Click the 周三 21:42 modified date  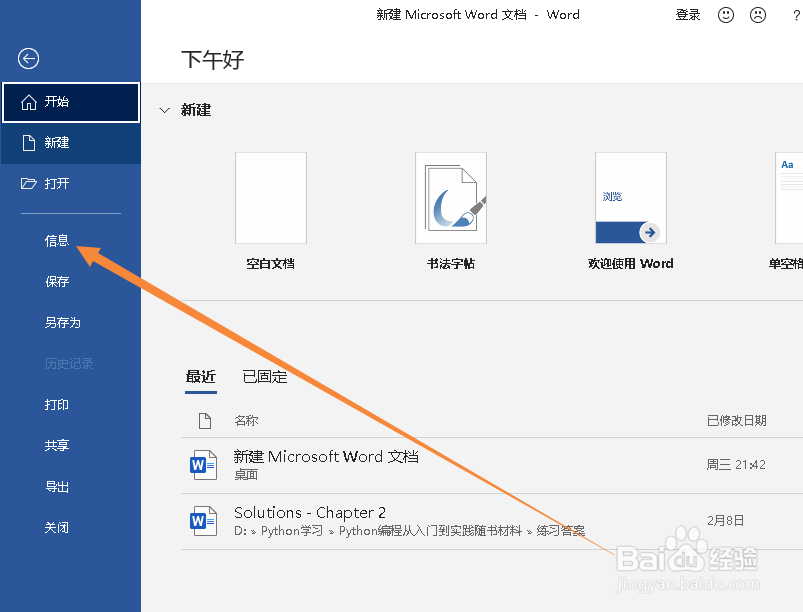coord(736,465)
